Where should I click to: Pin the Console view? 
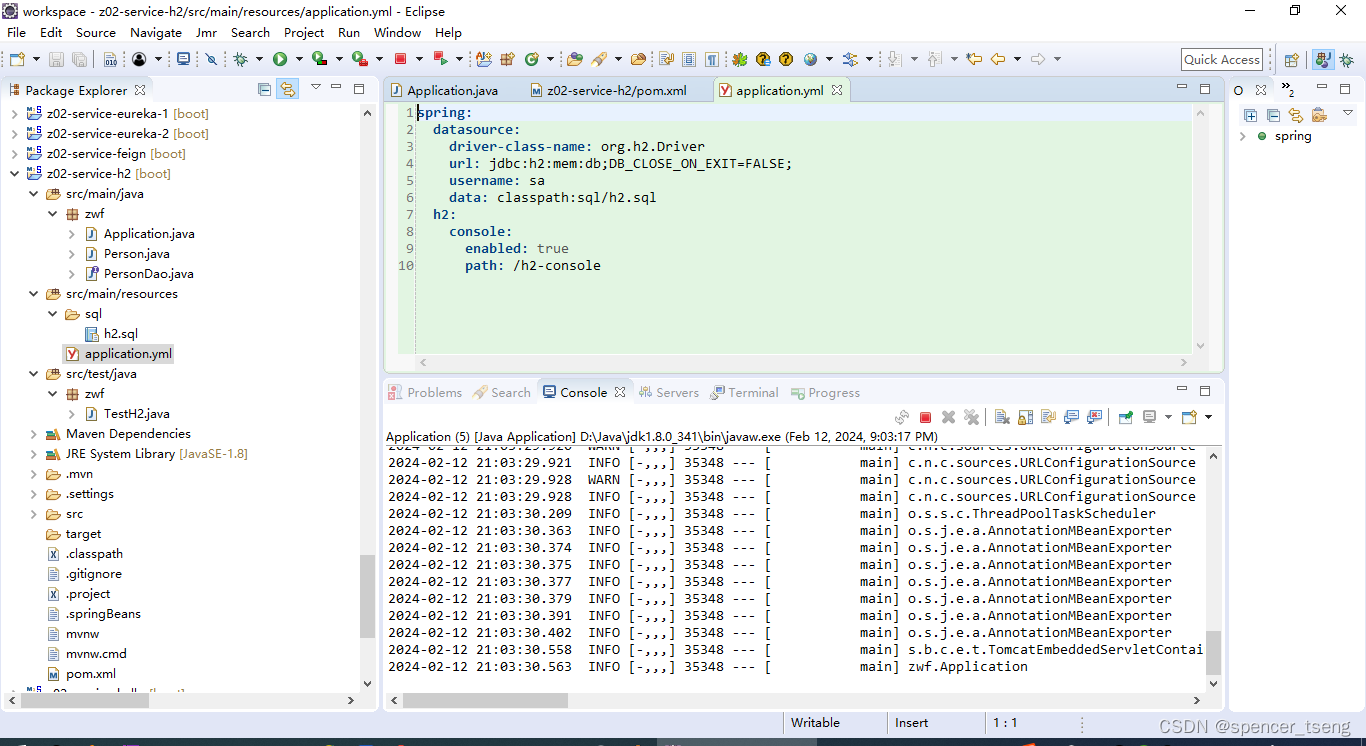[x=1124, y=418]
